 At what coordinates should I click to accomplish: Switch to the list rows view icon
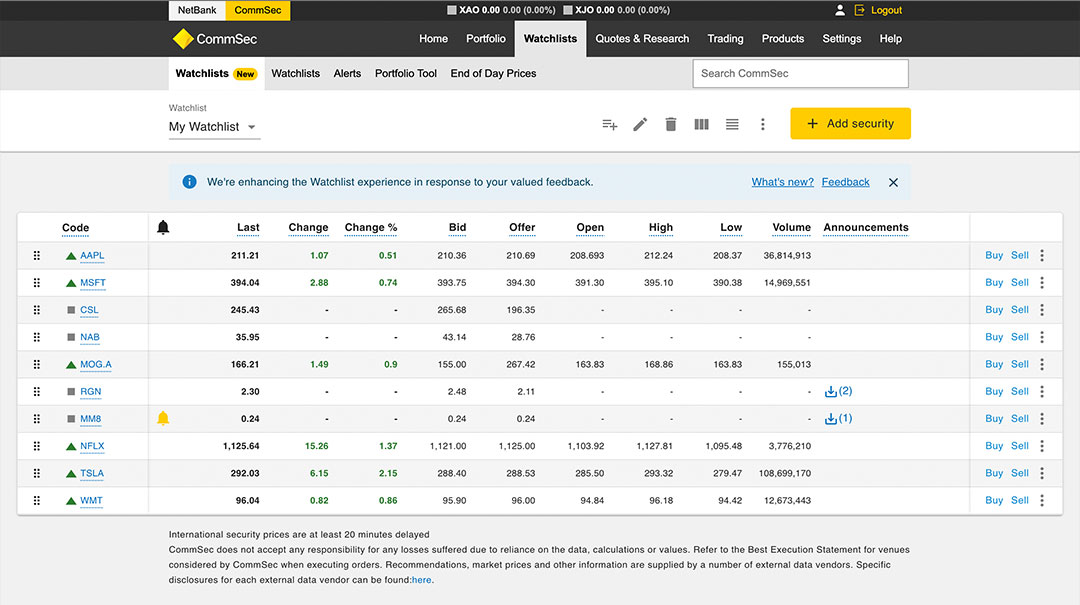tap(731, 124)
